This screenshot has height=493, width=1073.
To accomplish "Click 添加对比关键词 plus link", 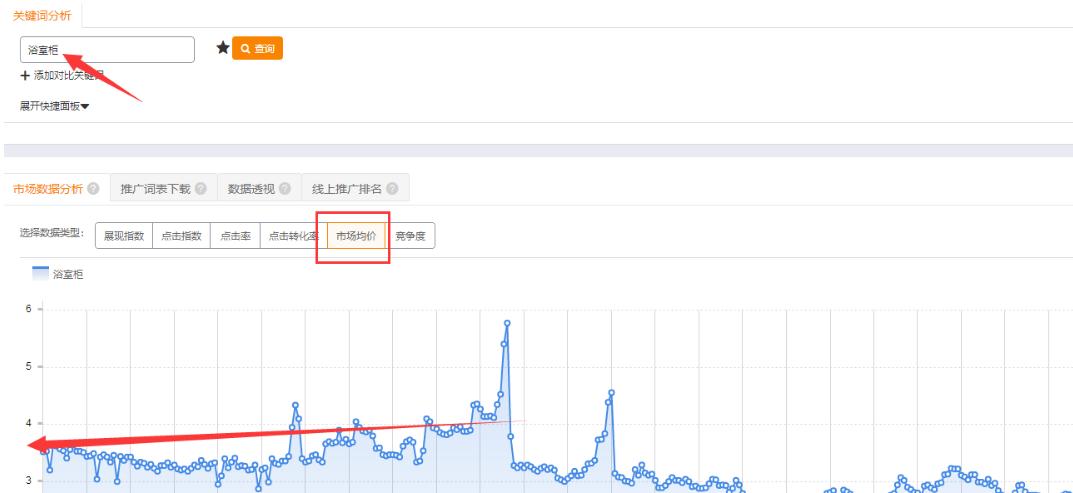I will [62, 75].
